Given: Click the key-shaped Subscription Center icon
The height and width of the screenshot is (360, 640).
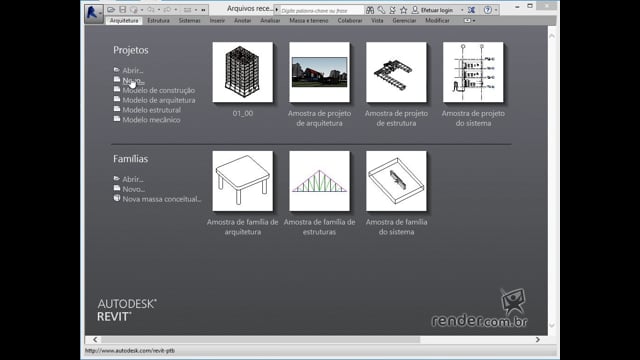Looking at the screenshot, I should [x=381, y=10].
